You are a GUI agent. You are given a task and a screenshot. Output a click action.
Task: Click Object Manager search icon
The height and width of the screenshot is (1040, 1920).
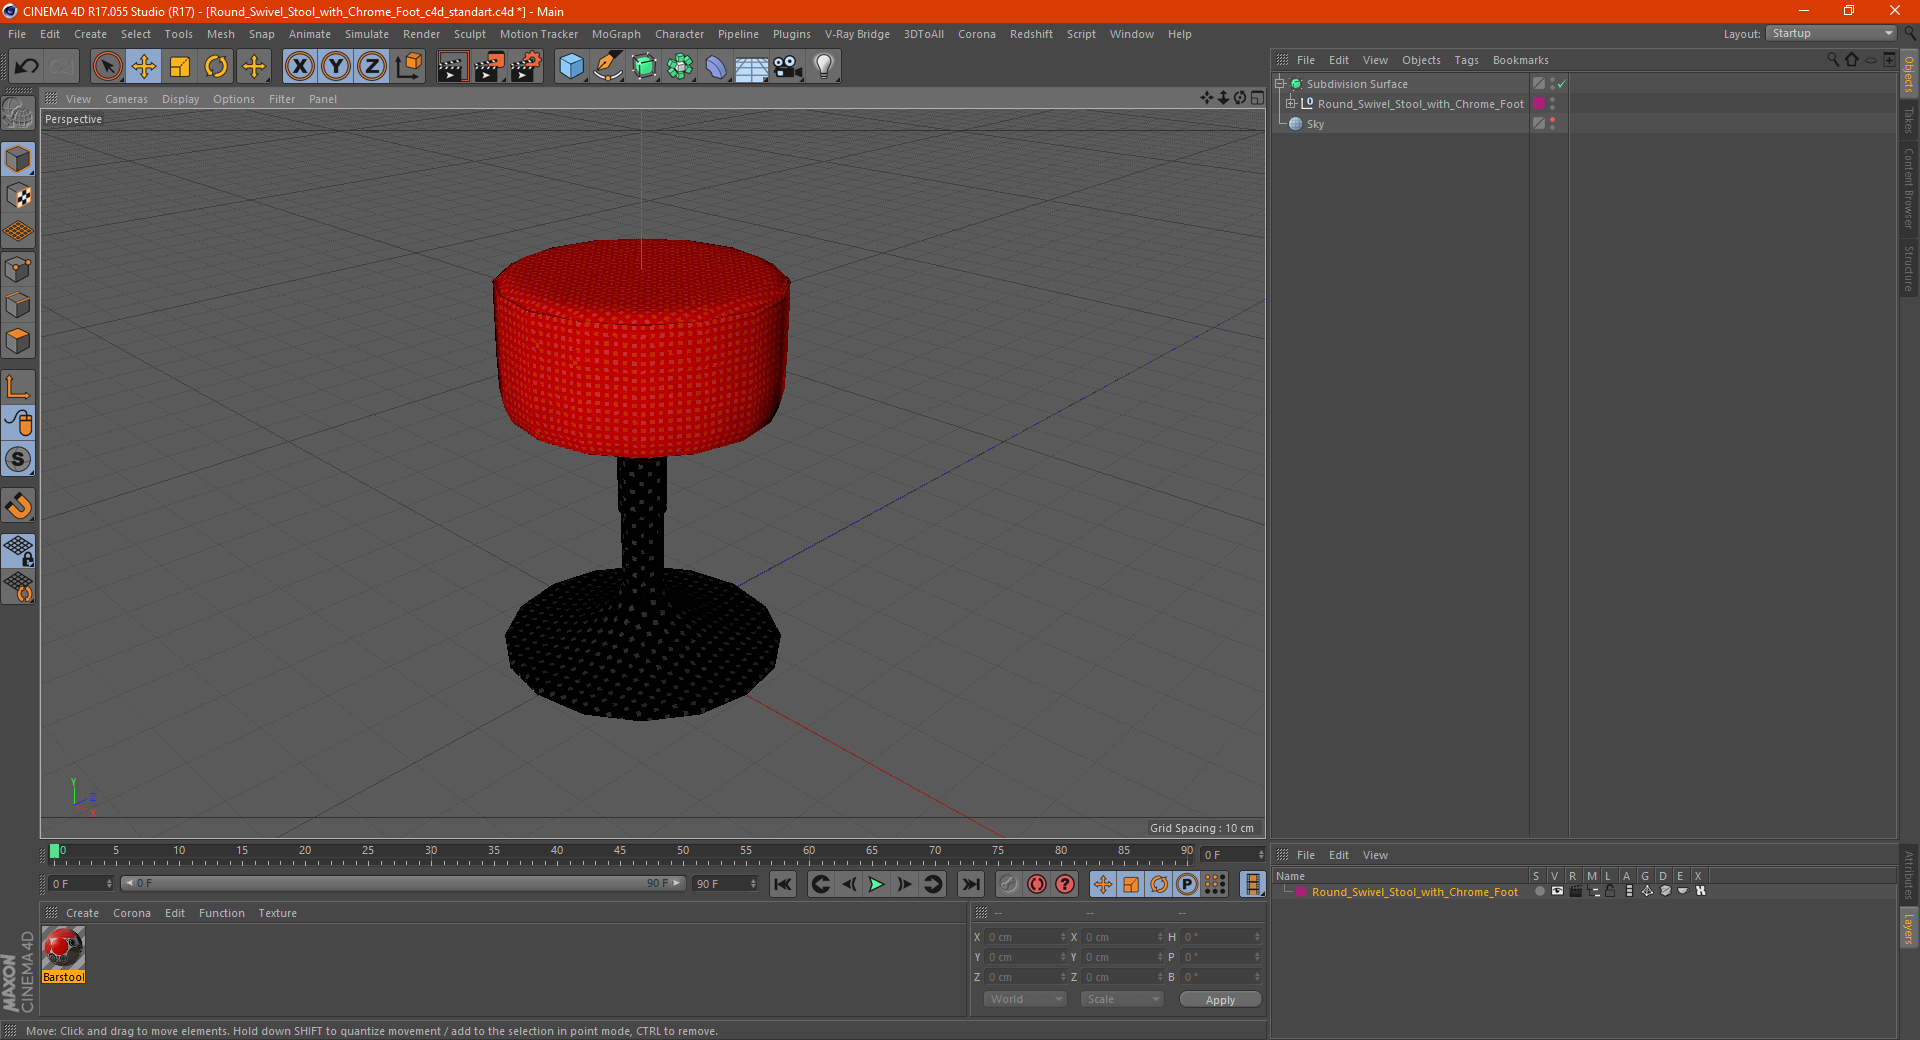click(x=1833, y=60)
